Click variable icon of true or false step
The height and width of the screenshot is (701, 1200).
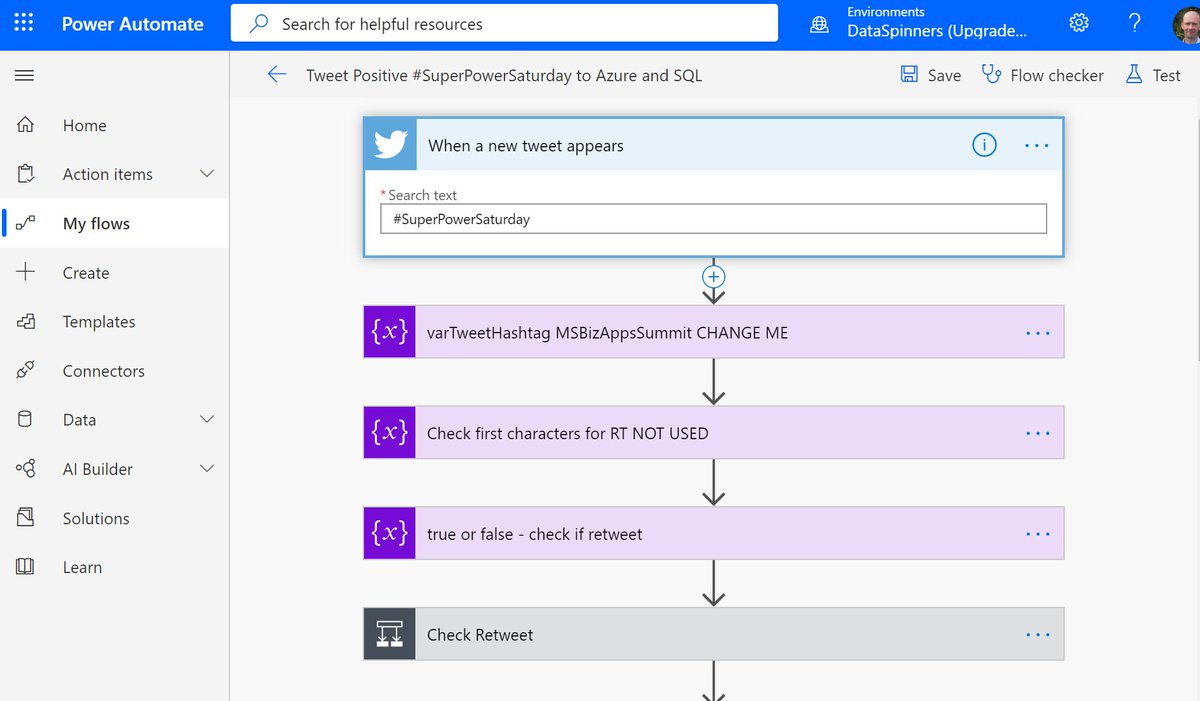[x=389, y=534]
